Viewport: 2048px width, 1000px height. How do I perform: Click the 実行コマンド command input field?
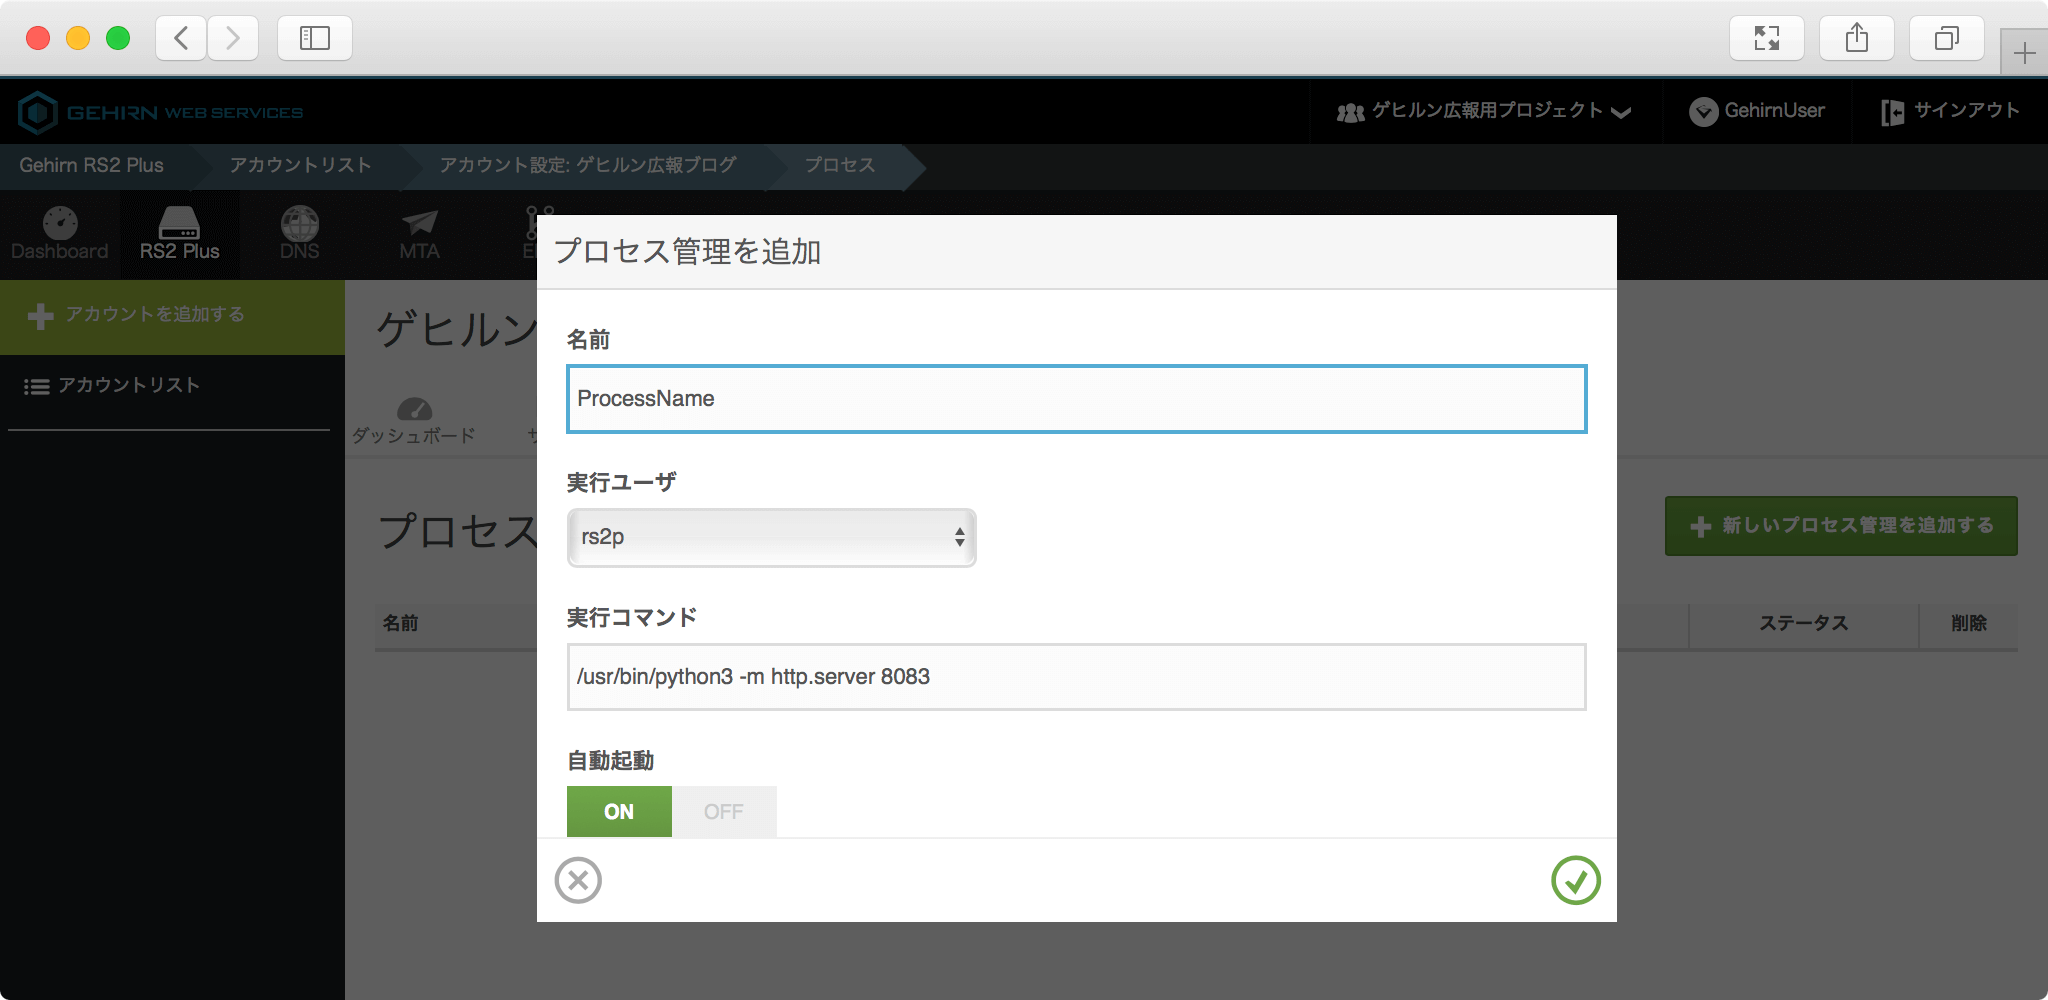(1076, 677)
